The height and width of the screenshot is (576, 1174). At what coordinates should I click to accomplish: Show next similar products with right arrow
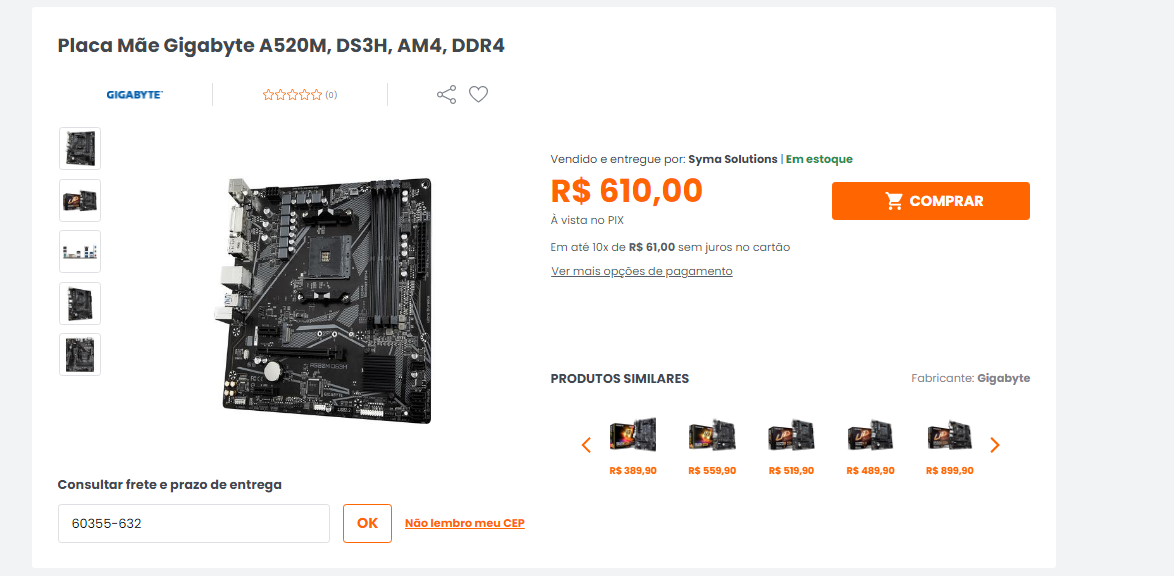coord(994,445)
